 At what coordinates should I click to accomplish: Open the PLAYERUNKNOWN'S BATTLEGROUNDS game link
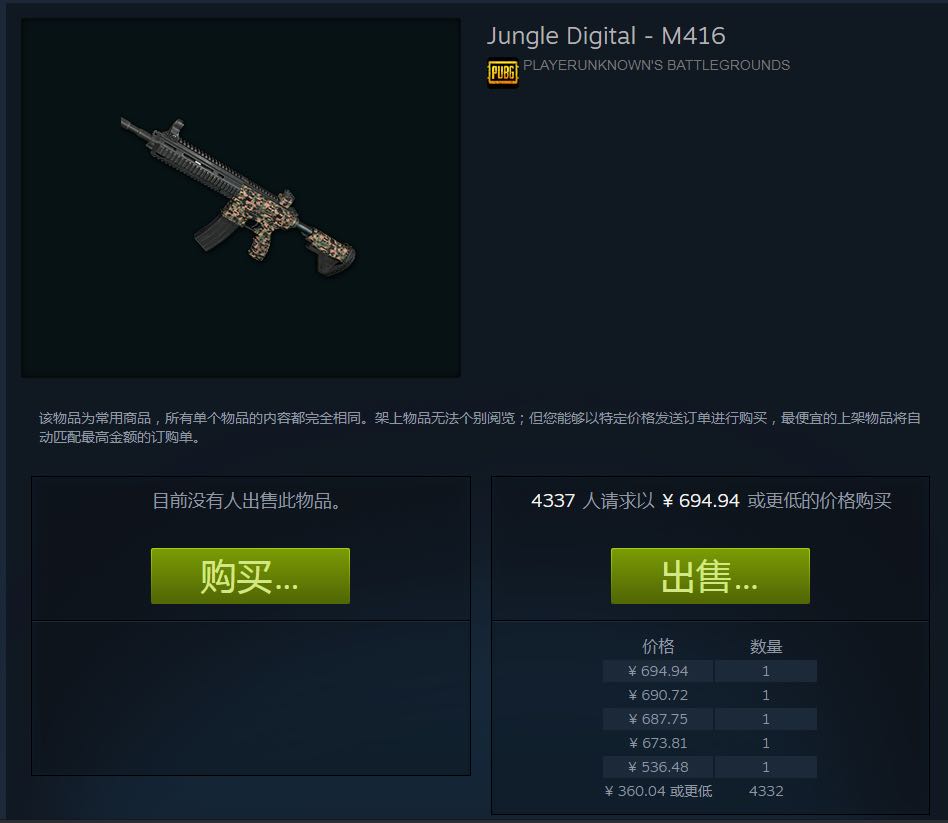(656, 65)
